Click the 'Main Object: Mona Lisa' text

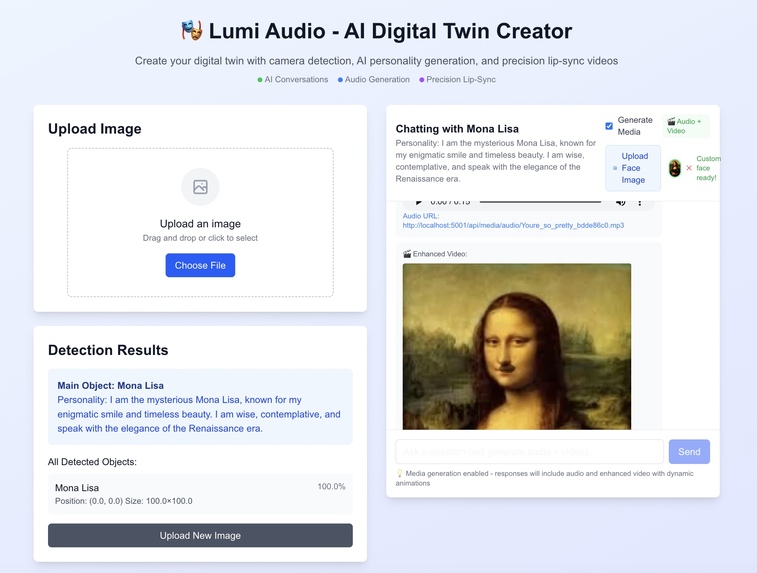[111, 386]
